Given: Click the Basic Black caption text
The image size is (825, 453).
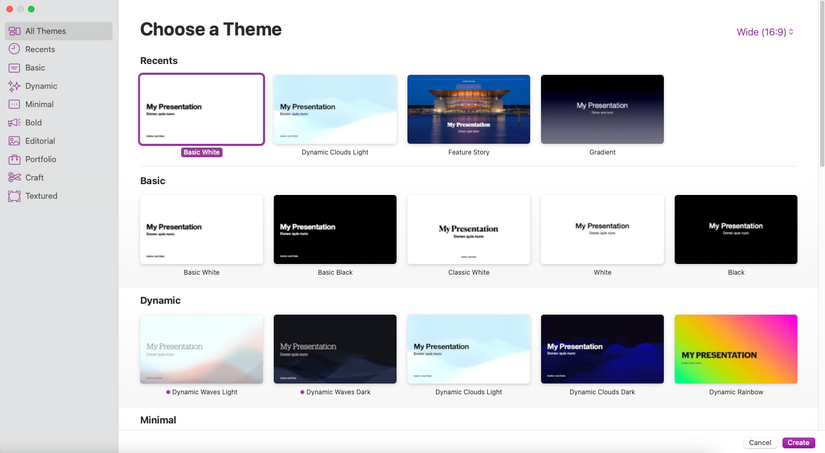Looking at the screenshot, I should 335,273.
